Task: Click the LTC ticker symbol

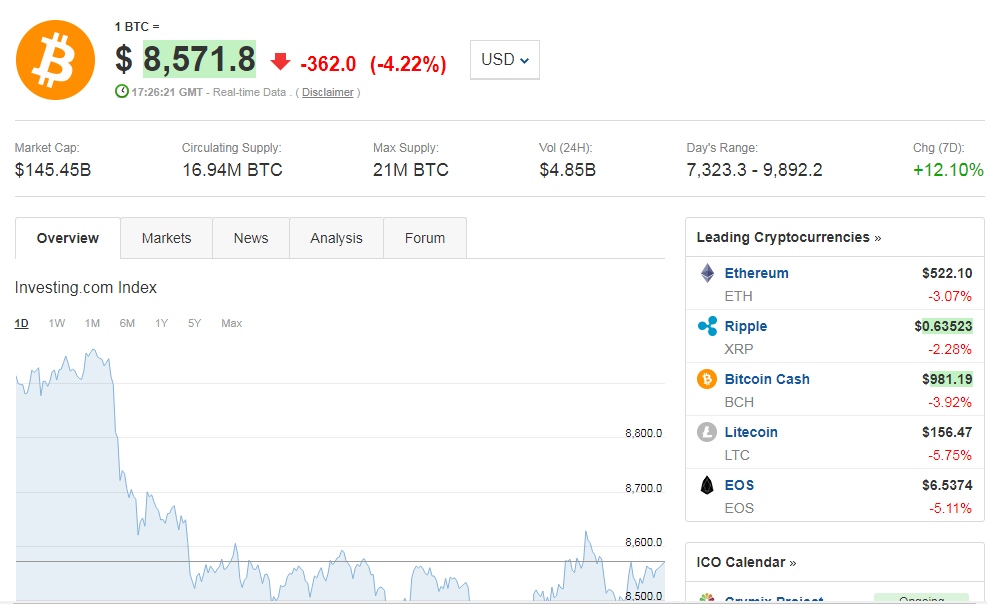Action: [737, 454]
